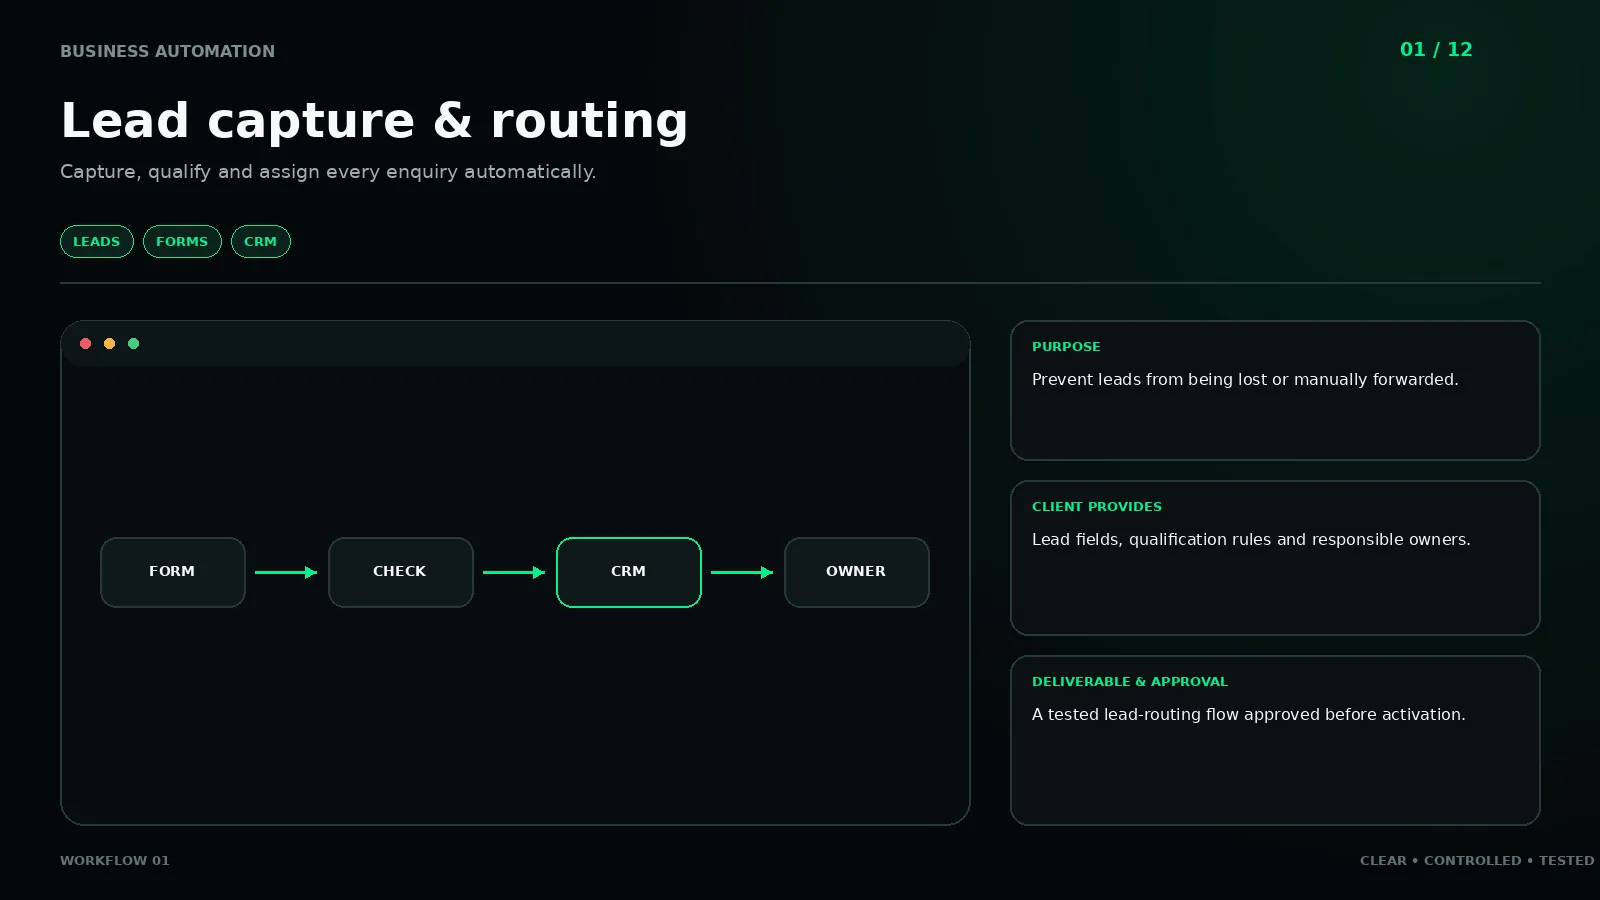This screenshot has height=900, width=1600.
Task: Click the arrow between CRM and OWNER
Action: [742, 572]
